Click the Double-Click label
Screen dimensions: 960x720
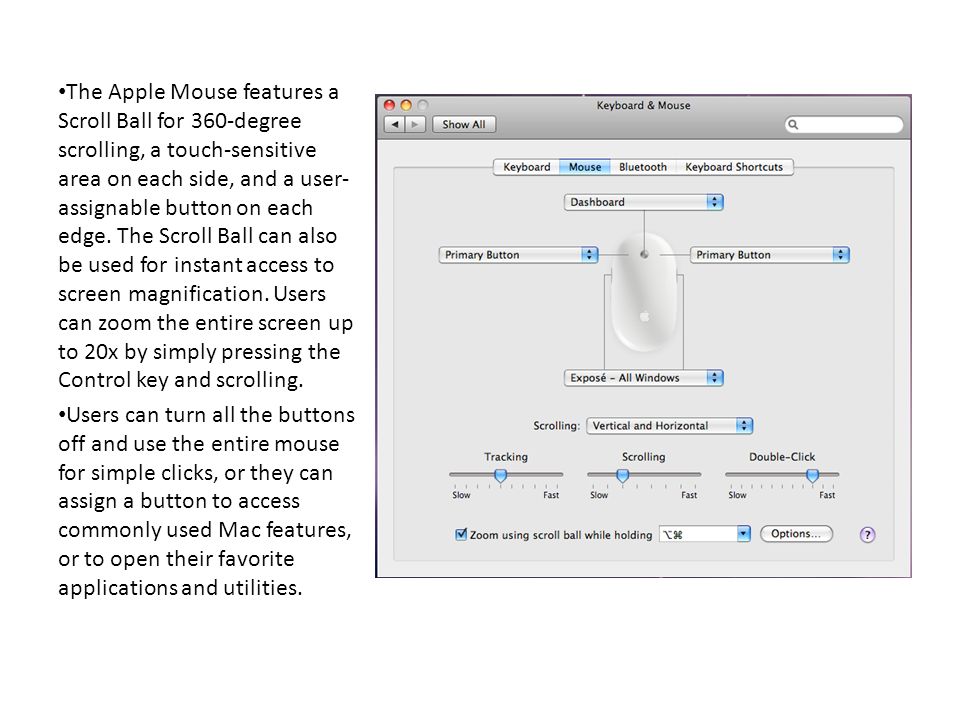[x=782, y=457]
